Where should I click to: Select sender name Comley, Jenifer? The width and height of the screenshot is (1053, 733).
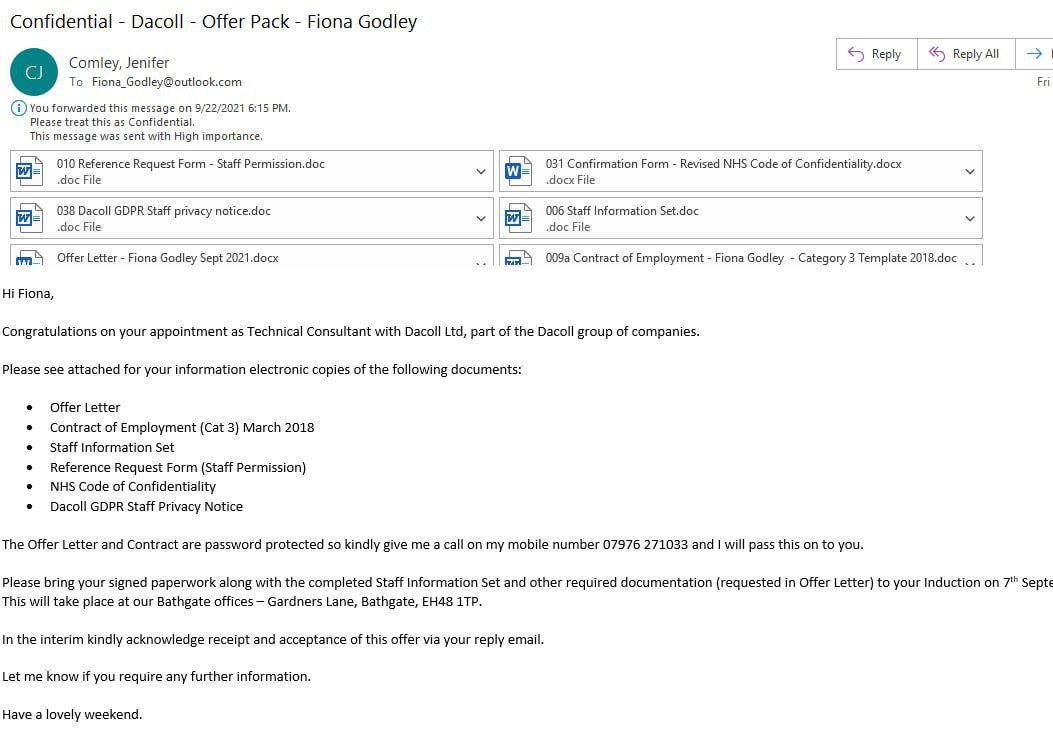tap(117, 63)
